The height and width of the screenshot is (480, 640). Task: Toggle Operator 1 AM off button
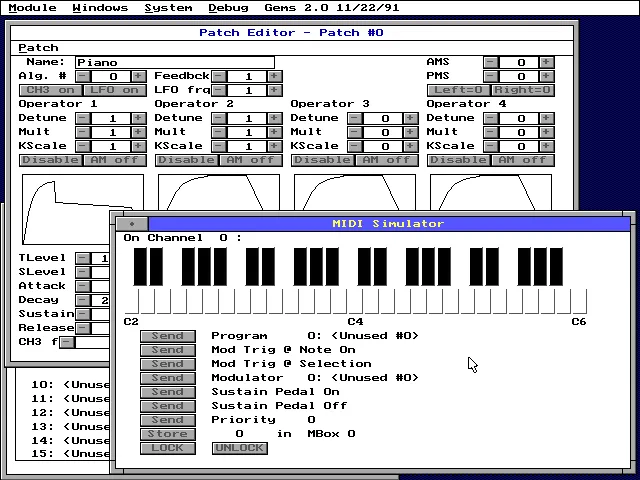point(115,160)
